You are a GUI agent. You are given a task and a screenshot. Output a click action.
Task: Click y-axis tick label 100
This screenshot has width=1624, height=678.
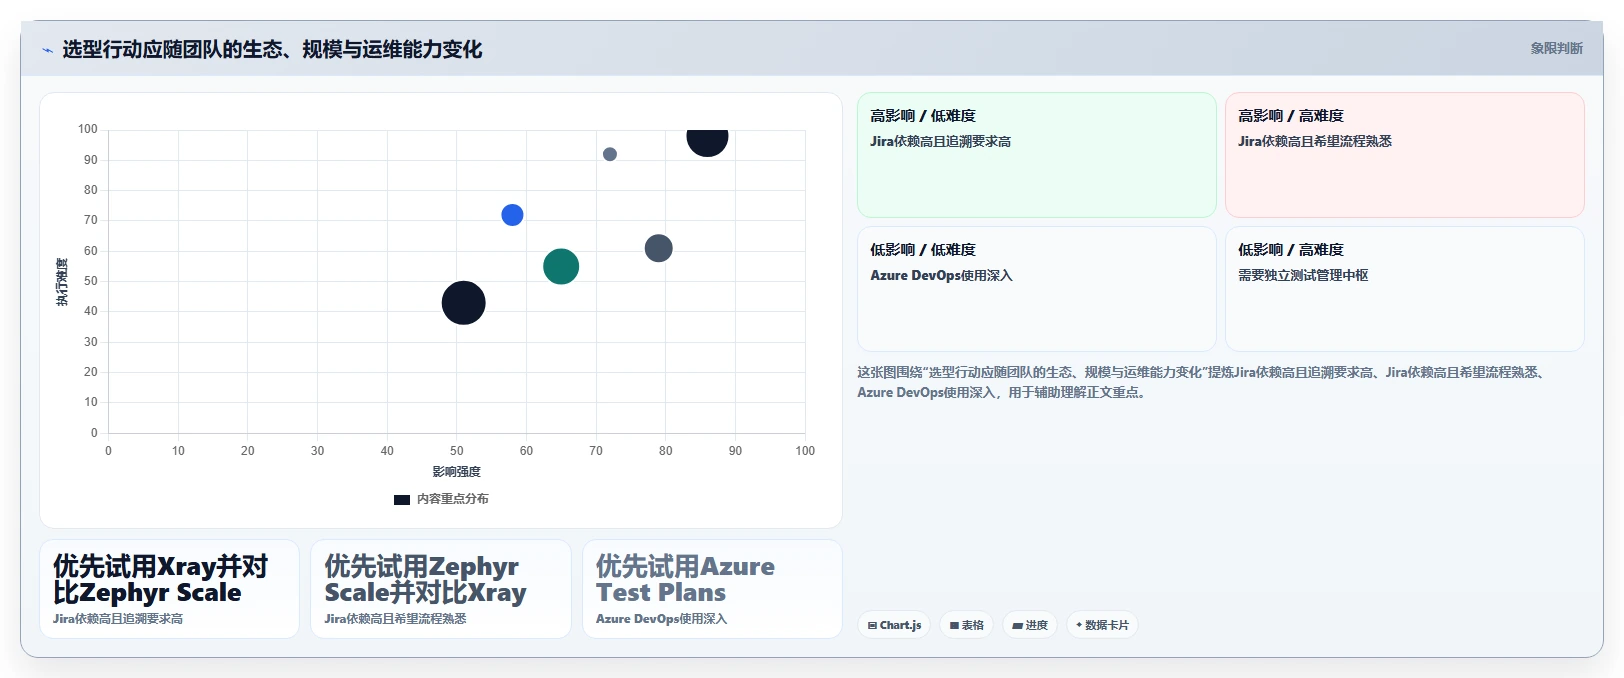pyautogui.click(x=88, y=129)
